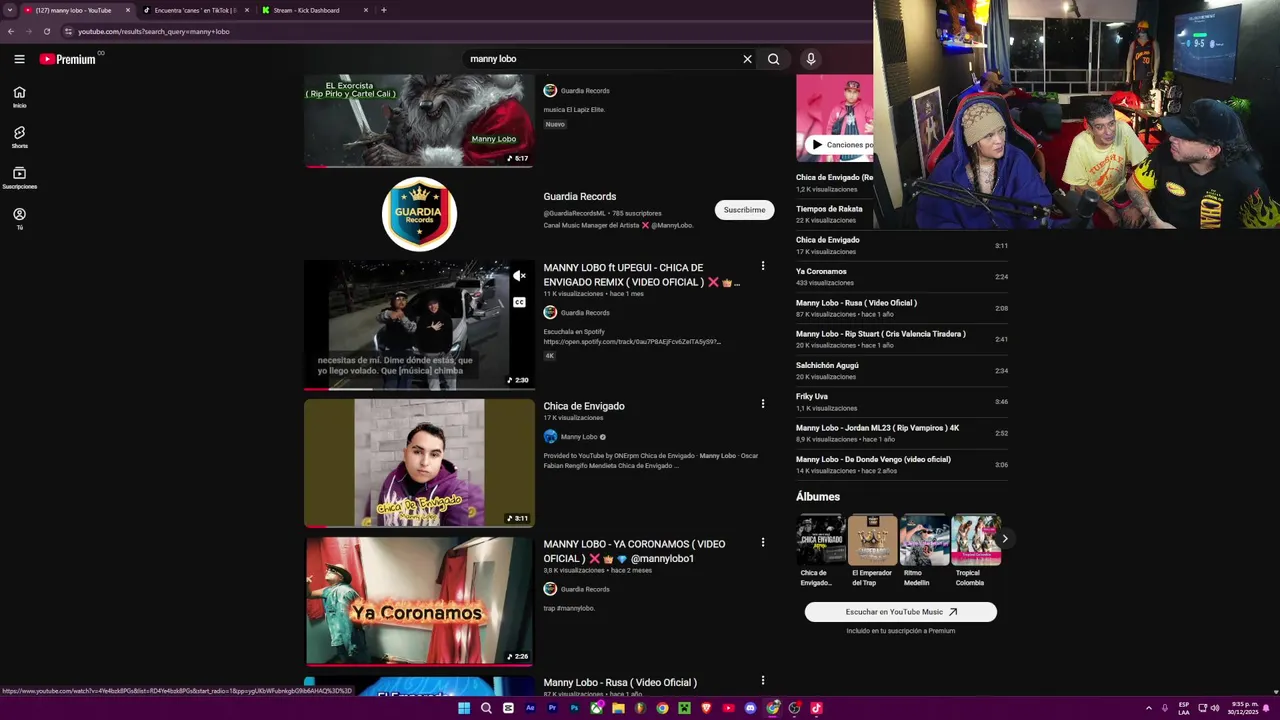Open the Tú profile sidebar icon
This screenshot has width=1280, height=720.
[x=19, y=219]
